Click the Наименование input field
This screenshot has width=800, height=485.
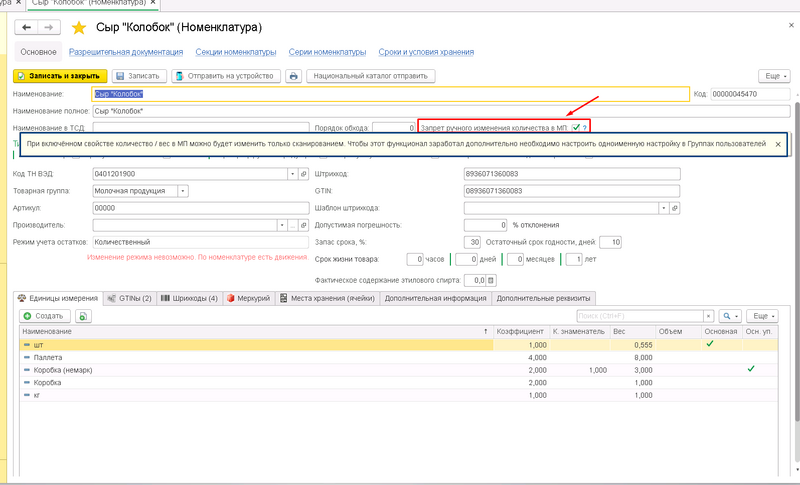(391, 94)
